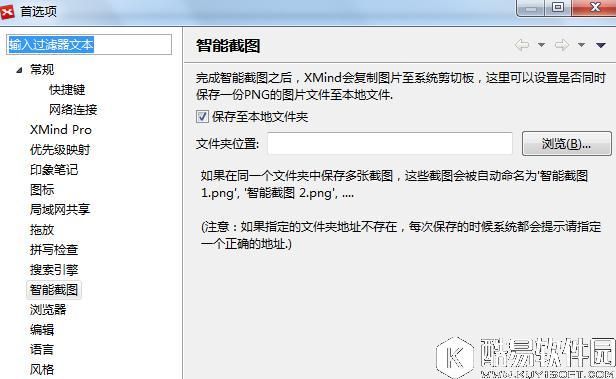The width and height of the screenshot is (616, 379).
Task: Open 优先级映射 preferences page
Action: click(60, 150)
